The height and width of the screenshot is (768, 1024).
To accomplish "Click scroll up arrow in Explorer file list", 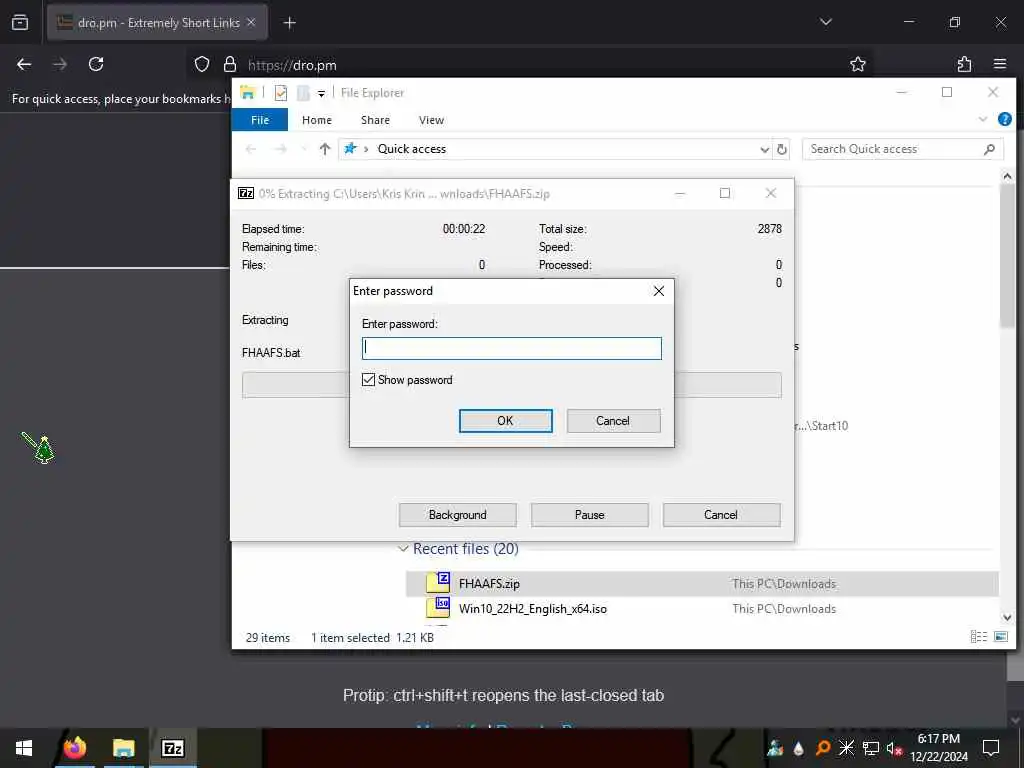I will (1007, 176).
